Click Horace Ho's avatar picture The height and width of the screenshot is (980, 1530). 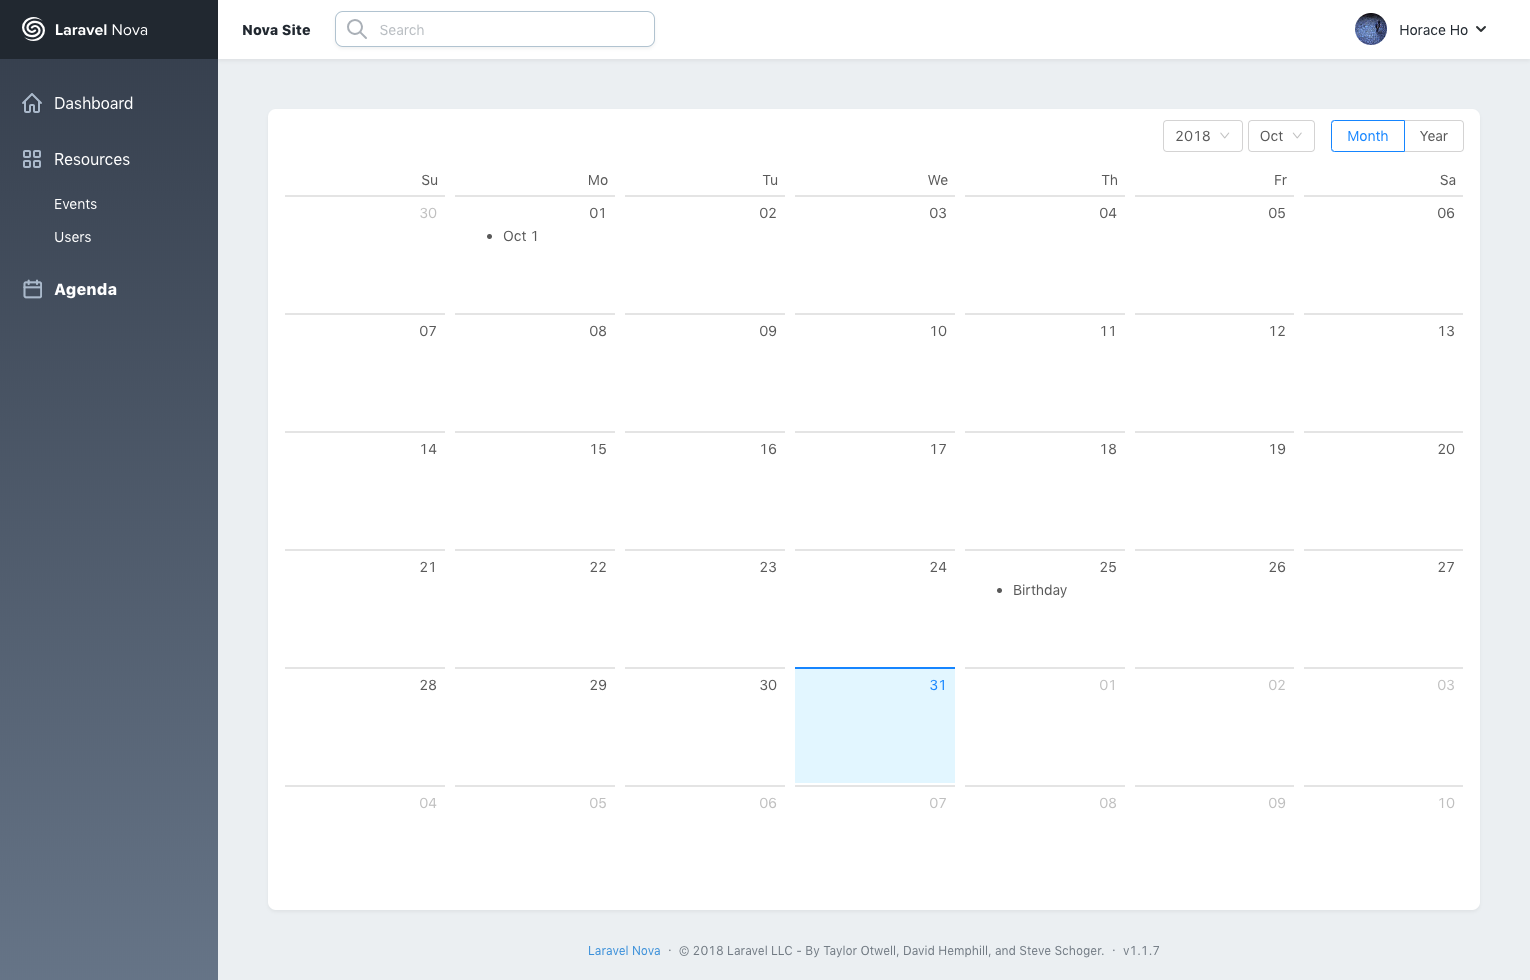pos(1370,29)
